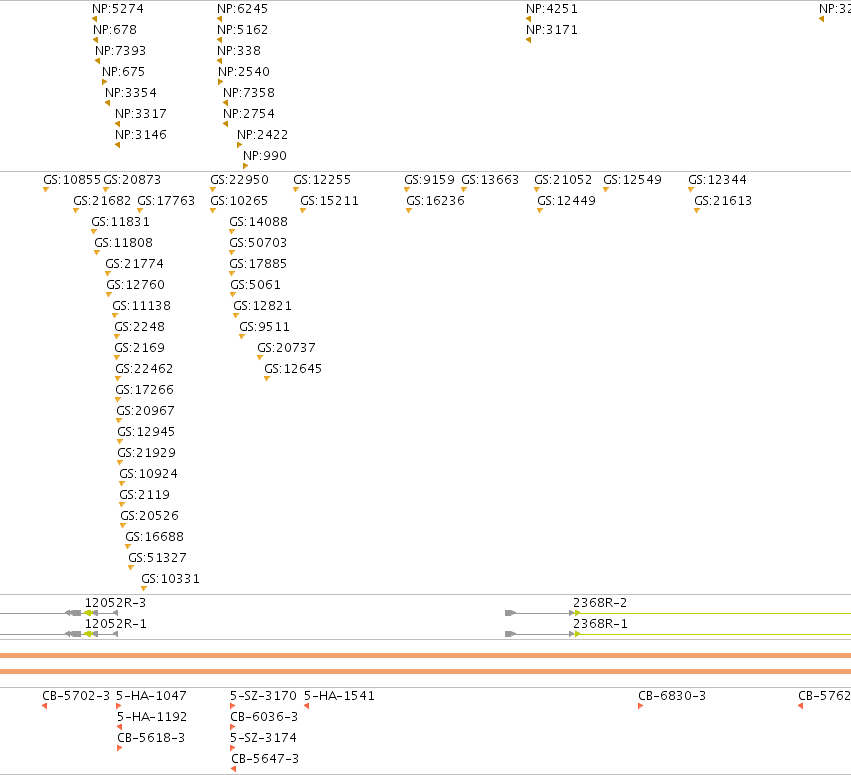This screenshot has height=775, width=851.
Task: Select NP:7358 insertion label
Action: (x=249, y=93)
